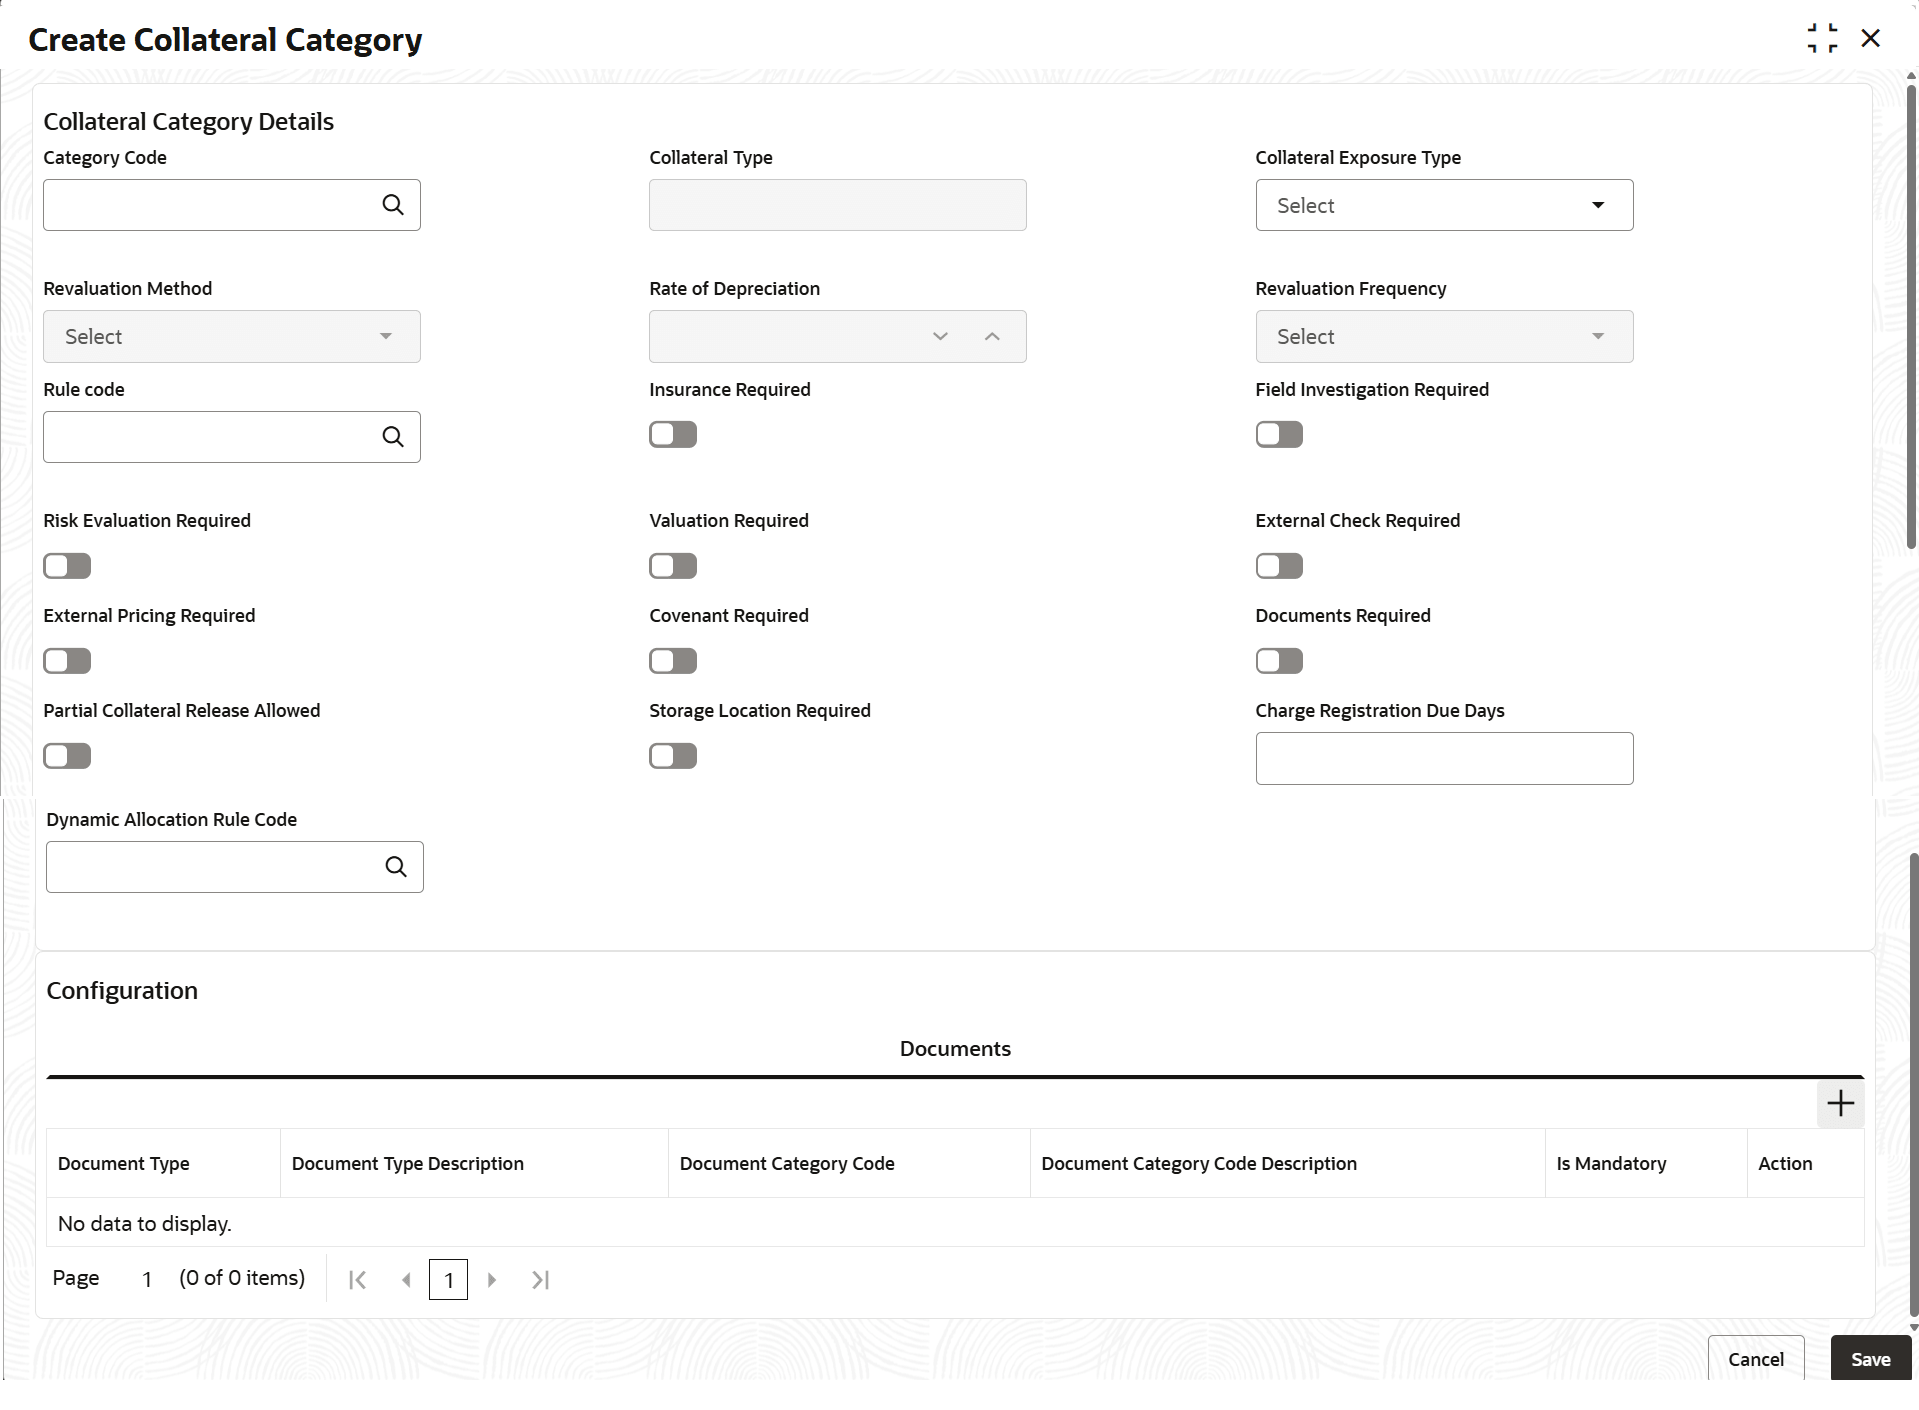Go to last page of Documents table

540,1279
